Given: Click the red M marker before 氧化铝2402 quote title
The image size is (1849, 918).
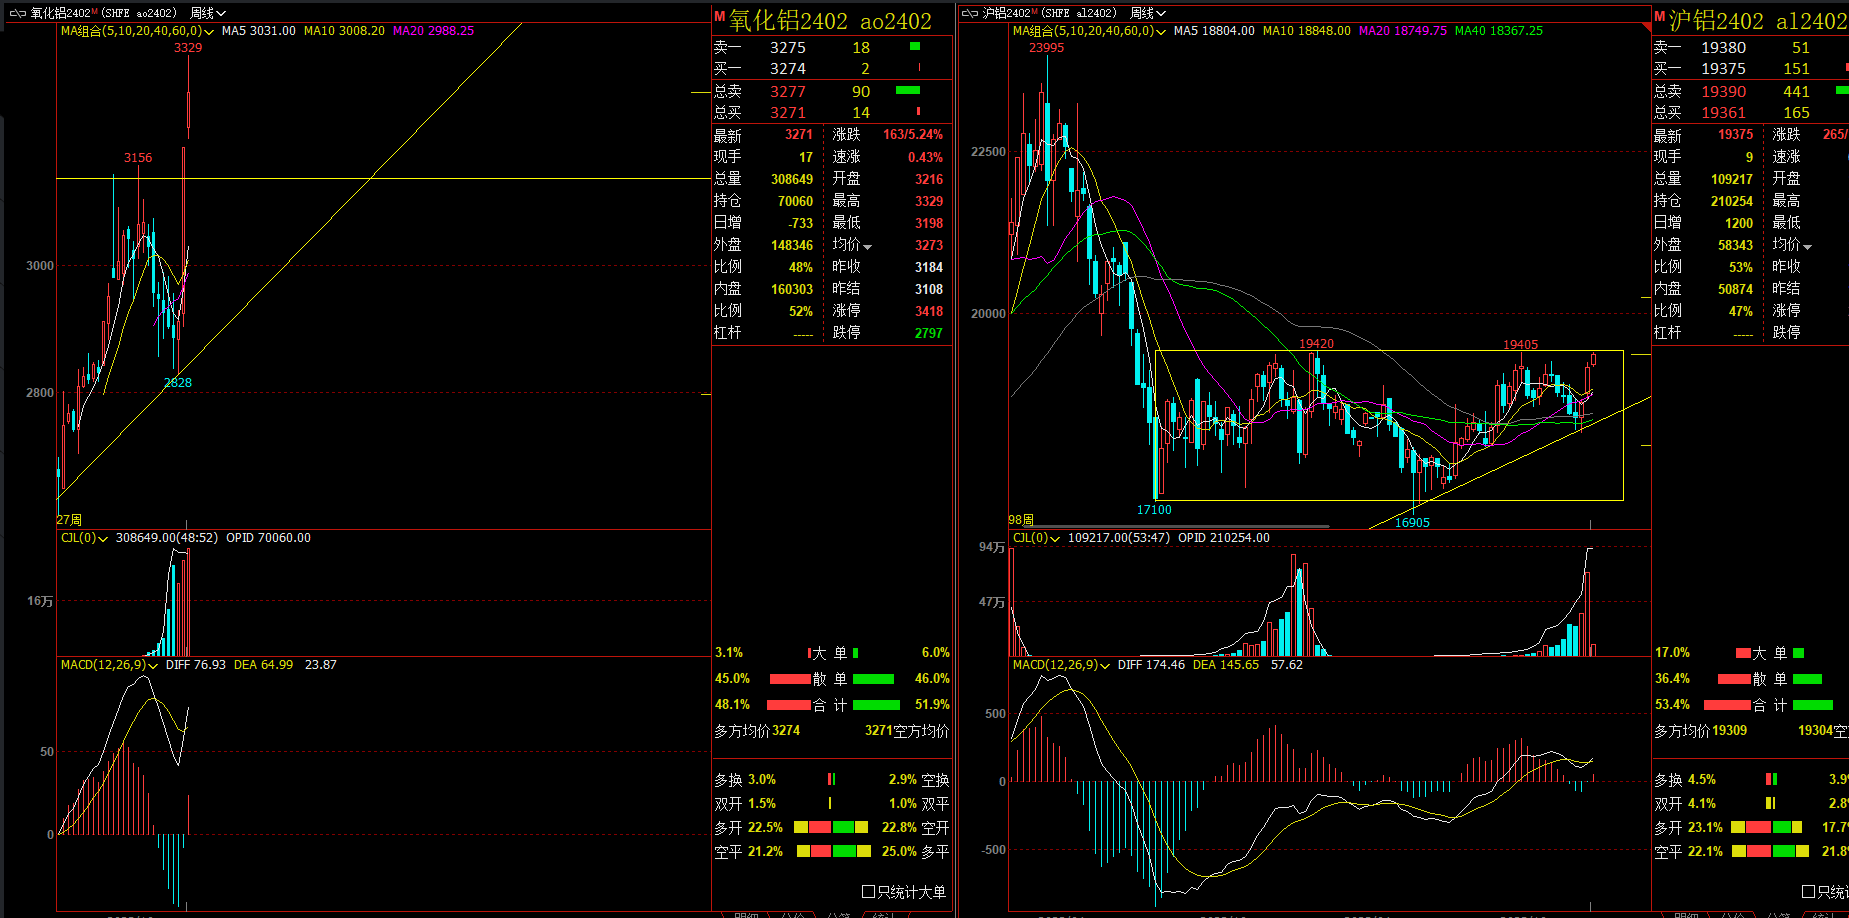Looking at the screenshot, I should 719,16.
